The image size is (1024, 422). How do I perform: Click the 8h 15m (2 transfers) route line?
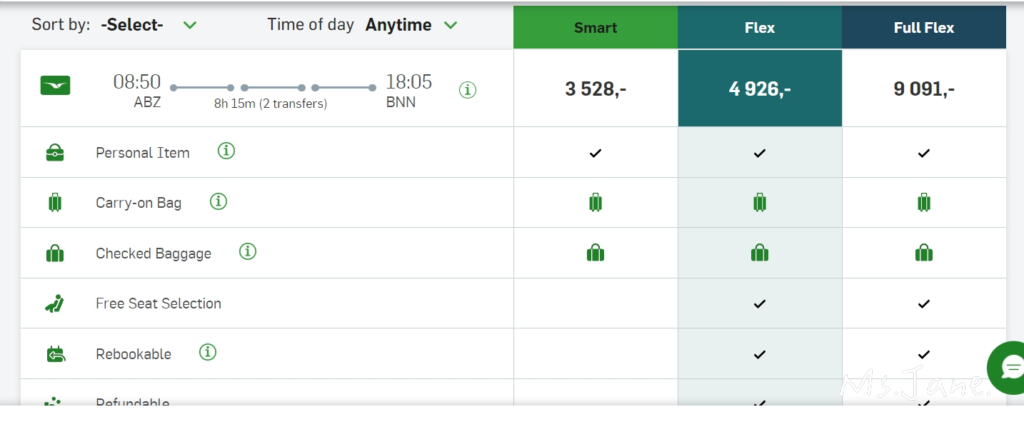click(x=270, y=88)
